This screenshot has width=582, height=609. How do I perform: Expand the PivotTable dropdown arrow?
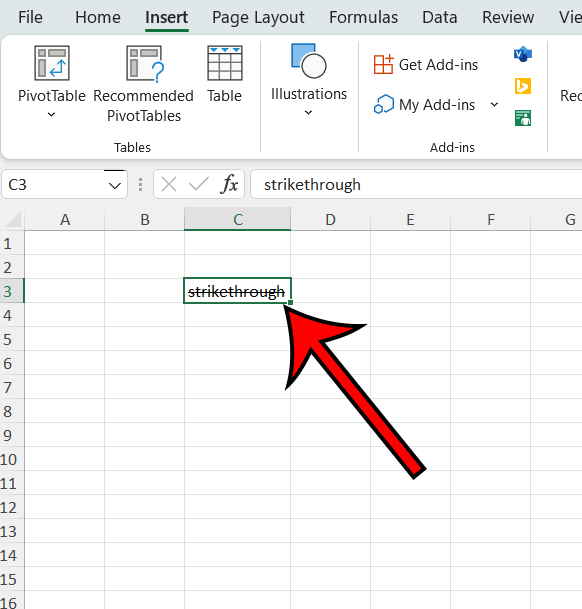(51, 115)
